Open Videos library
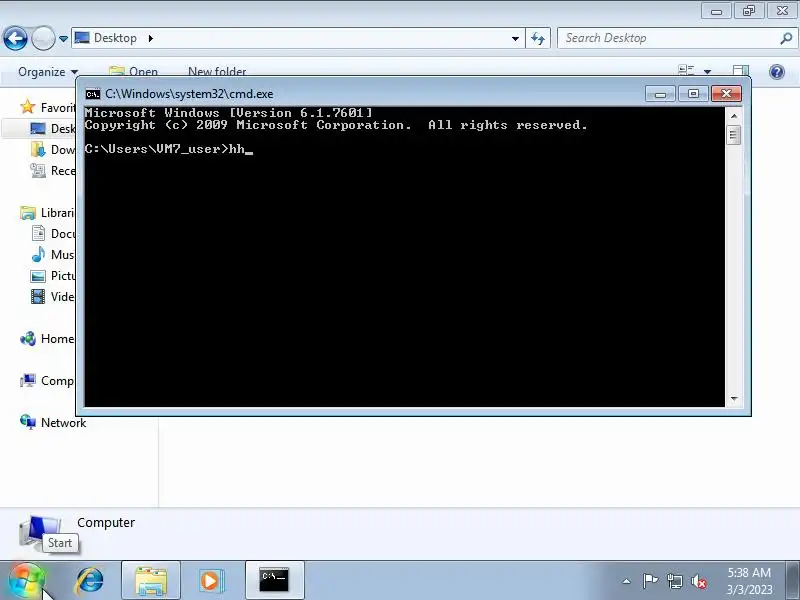Screen dimensions: 800x600 53,296
